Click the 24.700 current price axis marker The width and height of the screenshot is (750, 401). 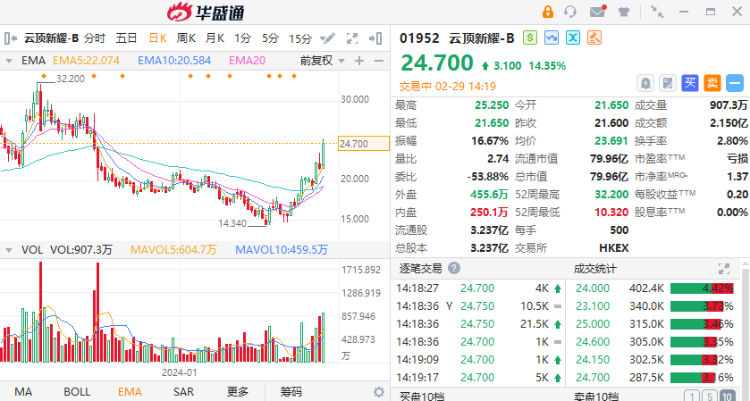coord(364,144)
